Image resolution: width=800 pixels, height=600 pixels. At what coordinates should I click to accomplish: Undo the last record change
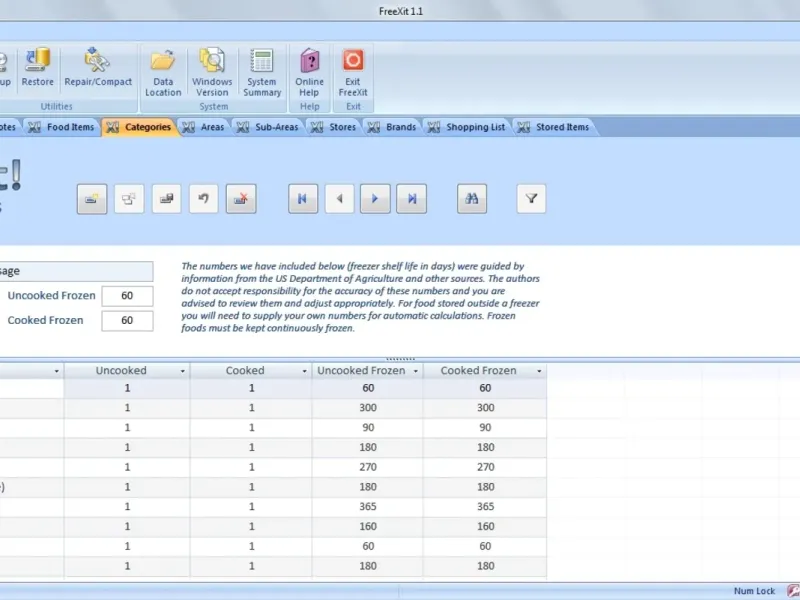tap(204, 199)
